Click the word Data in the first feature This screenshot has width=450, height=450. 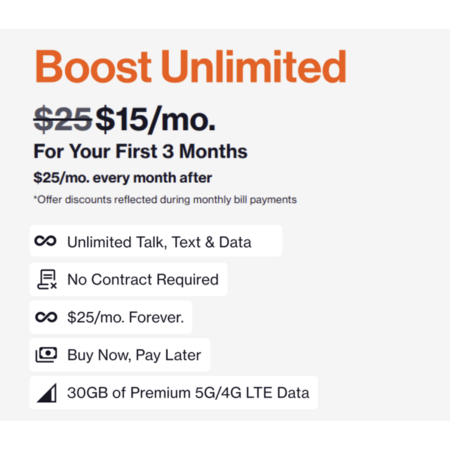click(x=235, y=242)
